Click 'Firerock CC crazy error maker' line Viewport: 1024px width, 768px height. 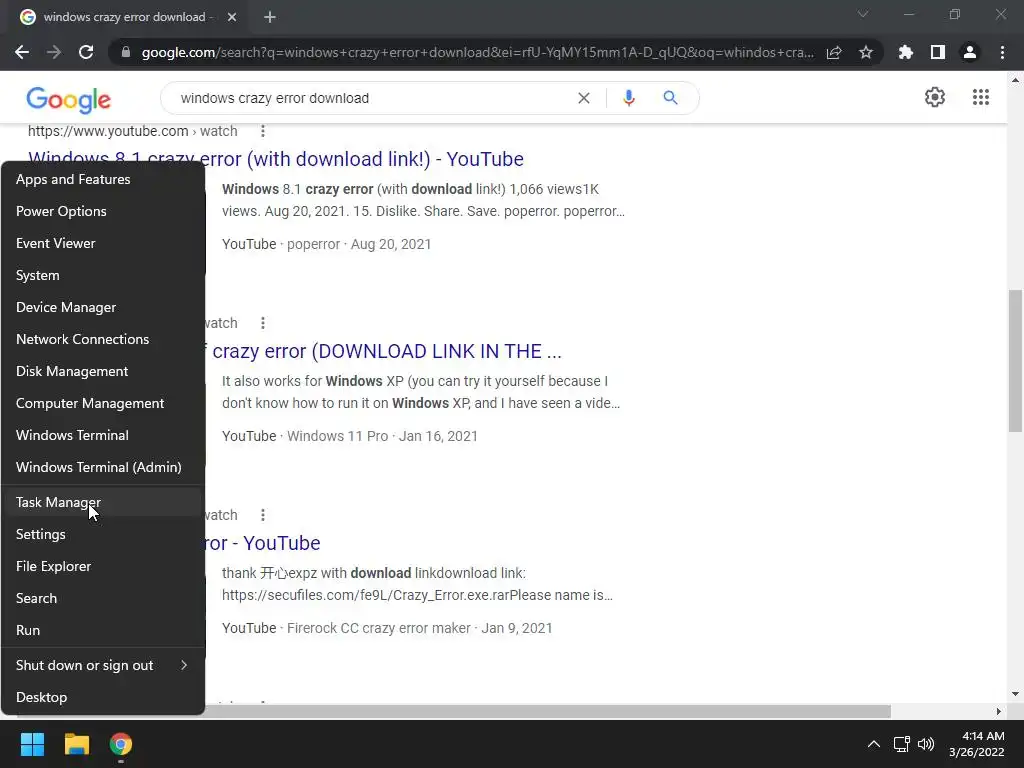click(387, 628)
